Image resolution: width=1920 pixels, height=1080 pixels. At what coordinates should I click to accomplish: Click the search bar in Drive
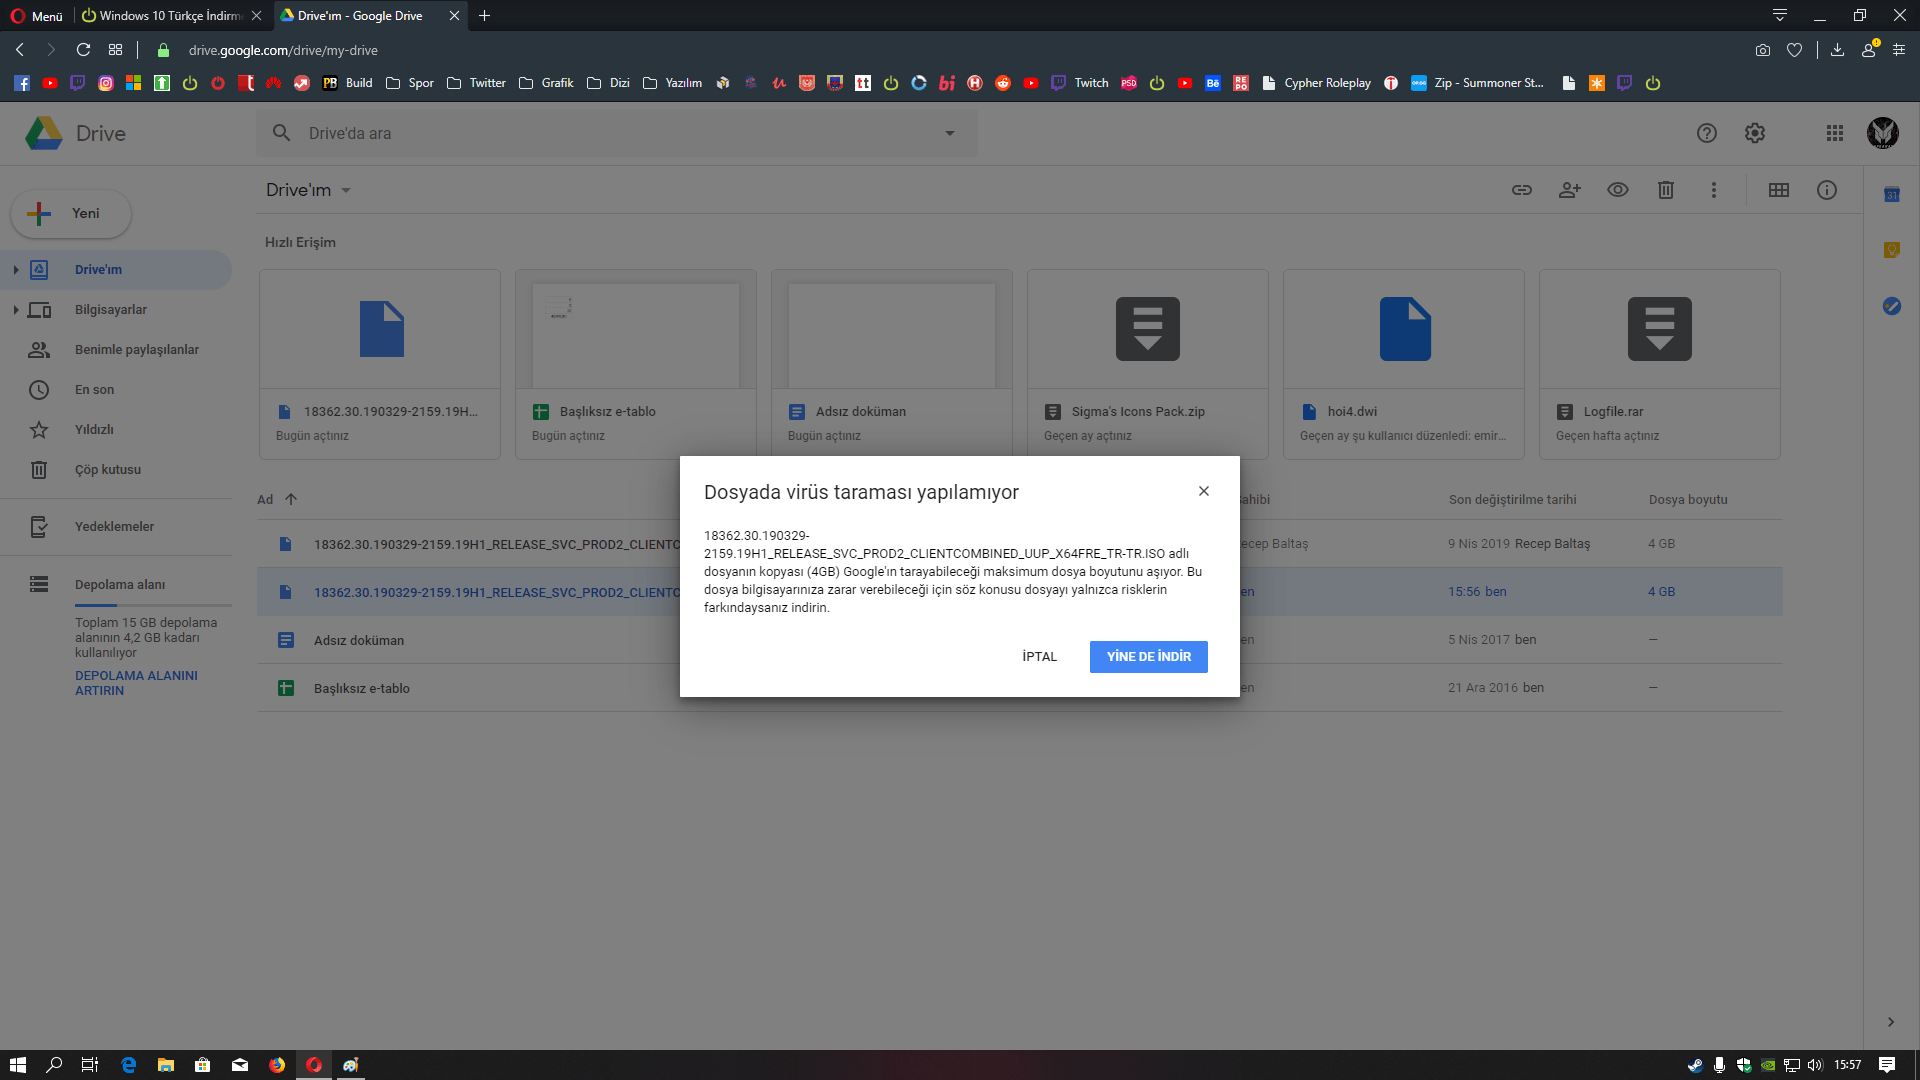click(x=613, y=132)
